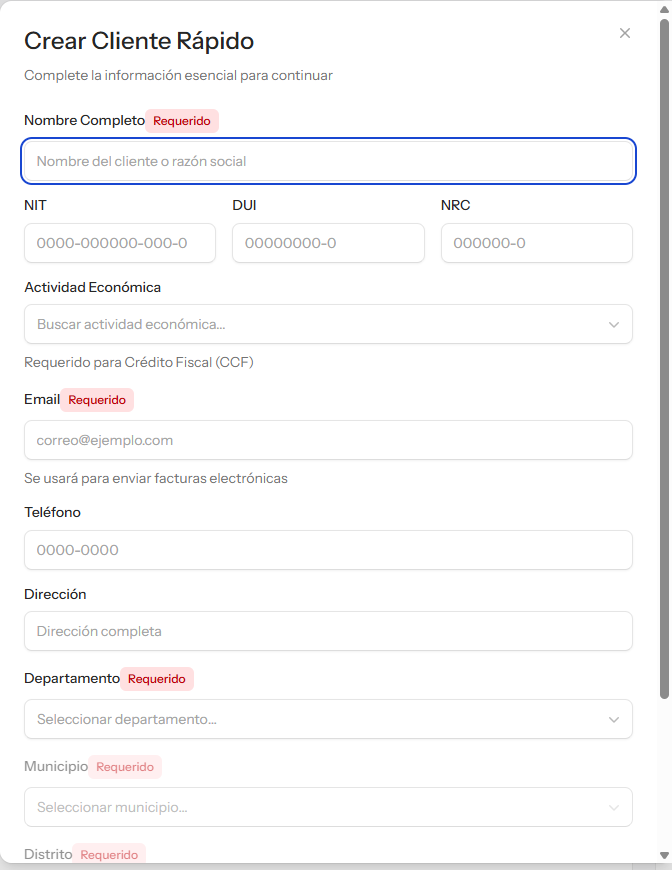
Task: Click the Dirección label
Action: click(55, 594)
